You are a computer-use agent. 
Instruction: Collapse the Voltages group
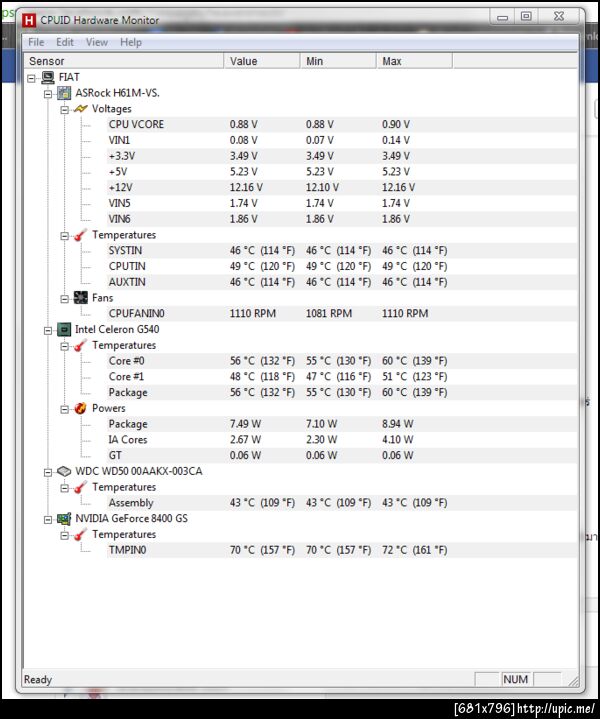point(64,110)
